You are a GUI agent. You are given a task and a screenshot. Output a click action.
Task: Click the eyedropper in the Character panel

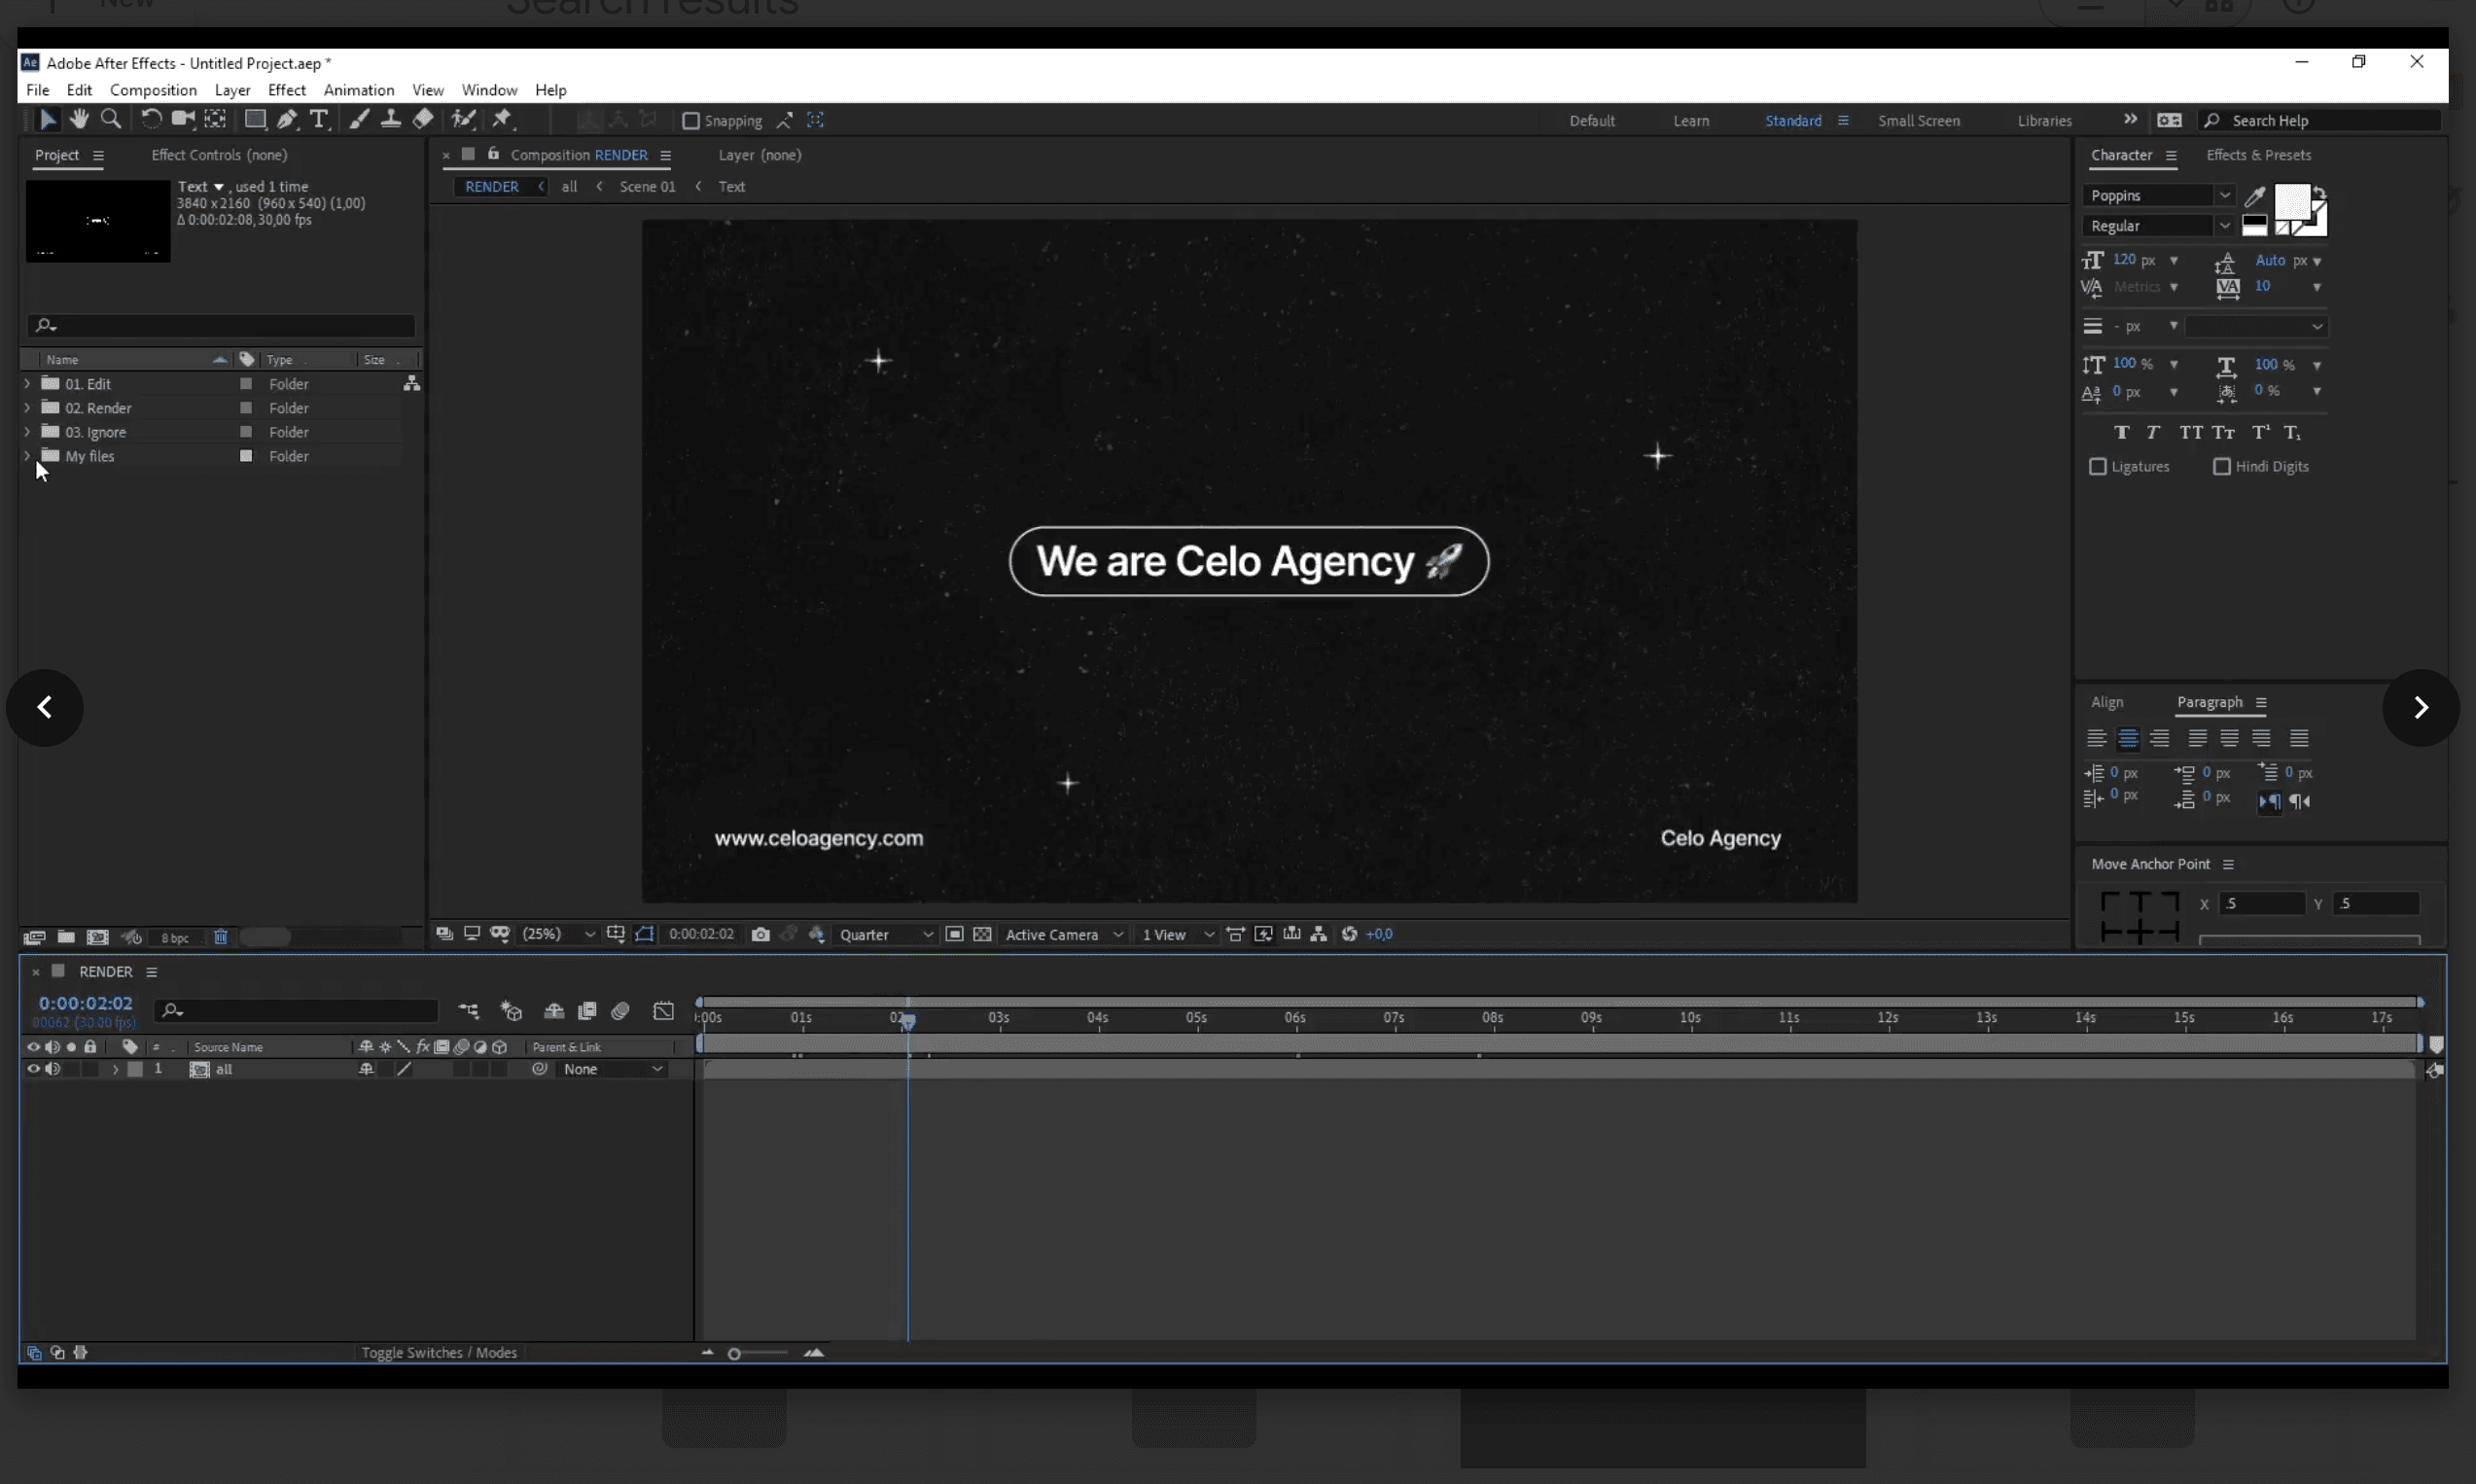pos(2254,196)
